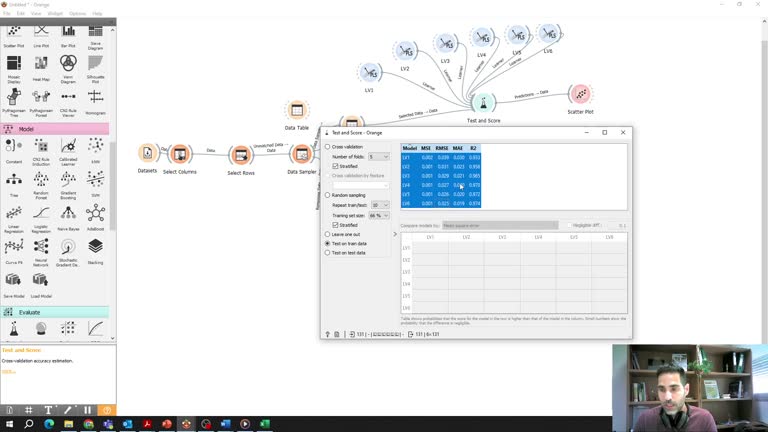Sort results by R2 column header
Image resolution: width=768 pixels, height=432 pixels.
point(473,148)
